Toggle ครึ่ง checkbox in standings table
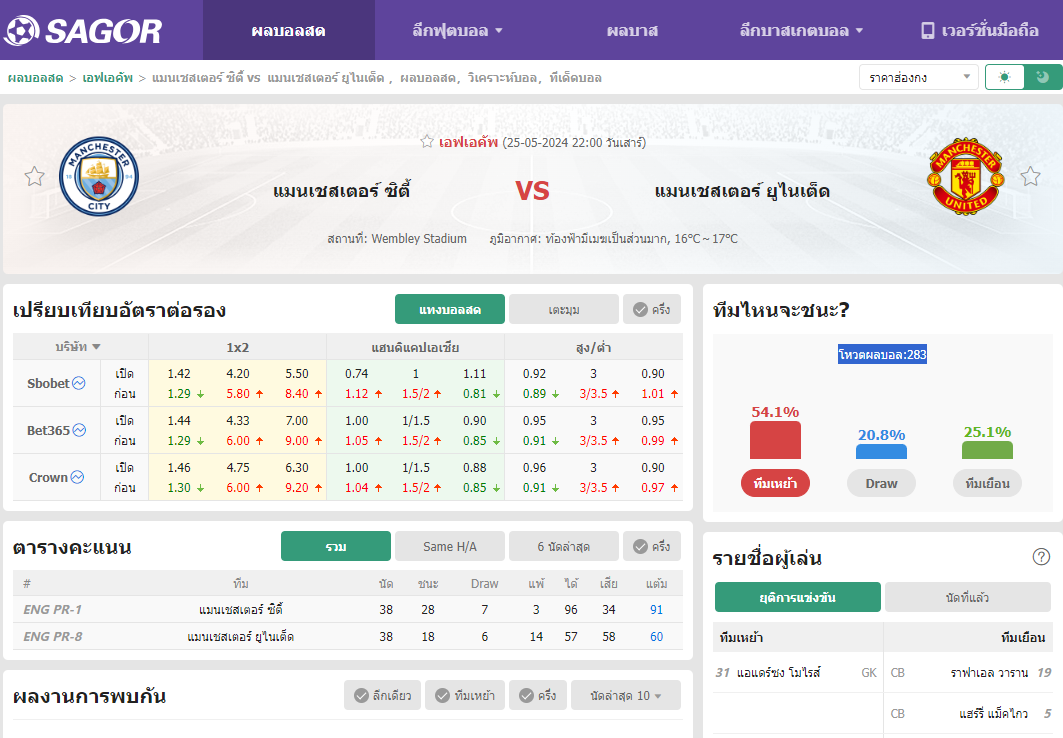 (x=651, y=546)
